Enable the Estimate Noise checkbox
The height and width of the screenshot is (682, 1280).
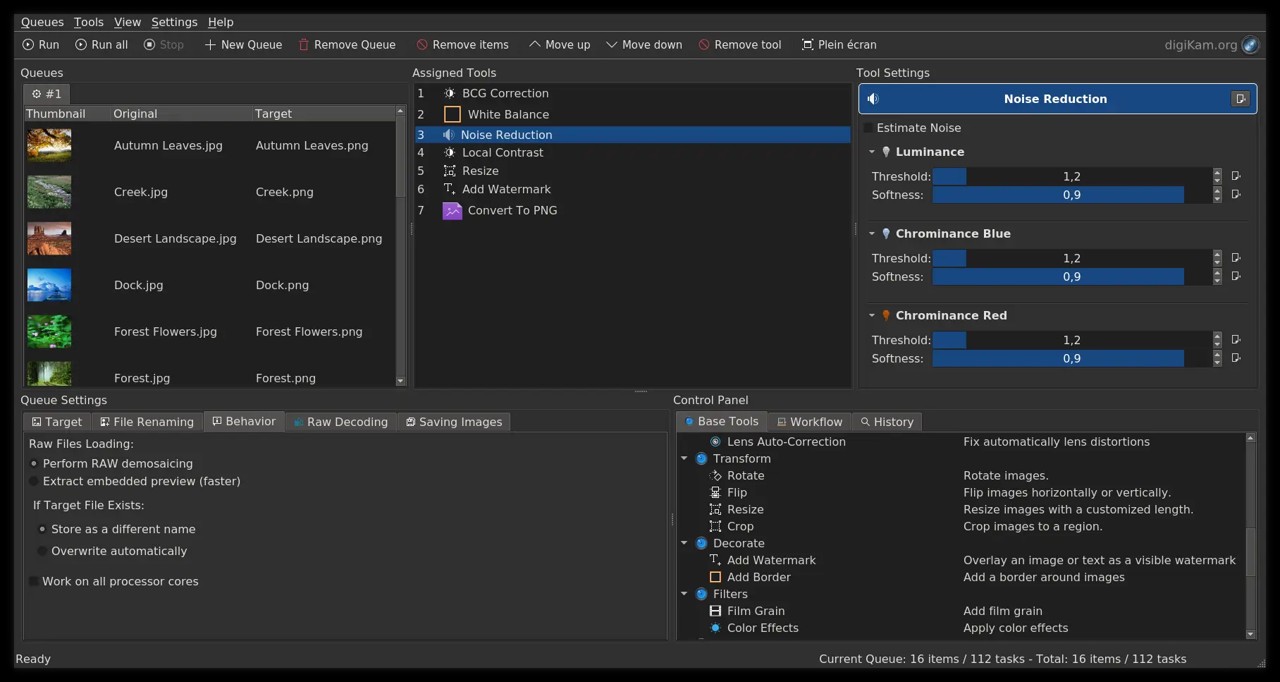coord(869,128)
